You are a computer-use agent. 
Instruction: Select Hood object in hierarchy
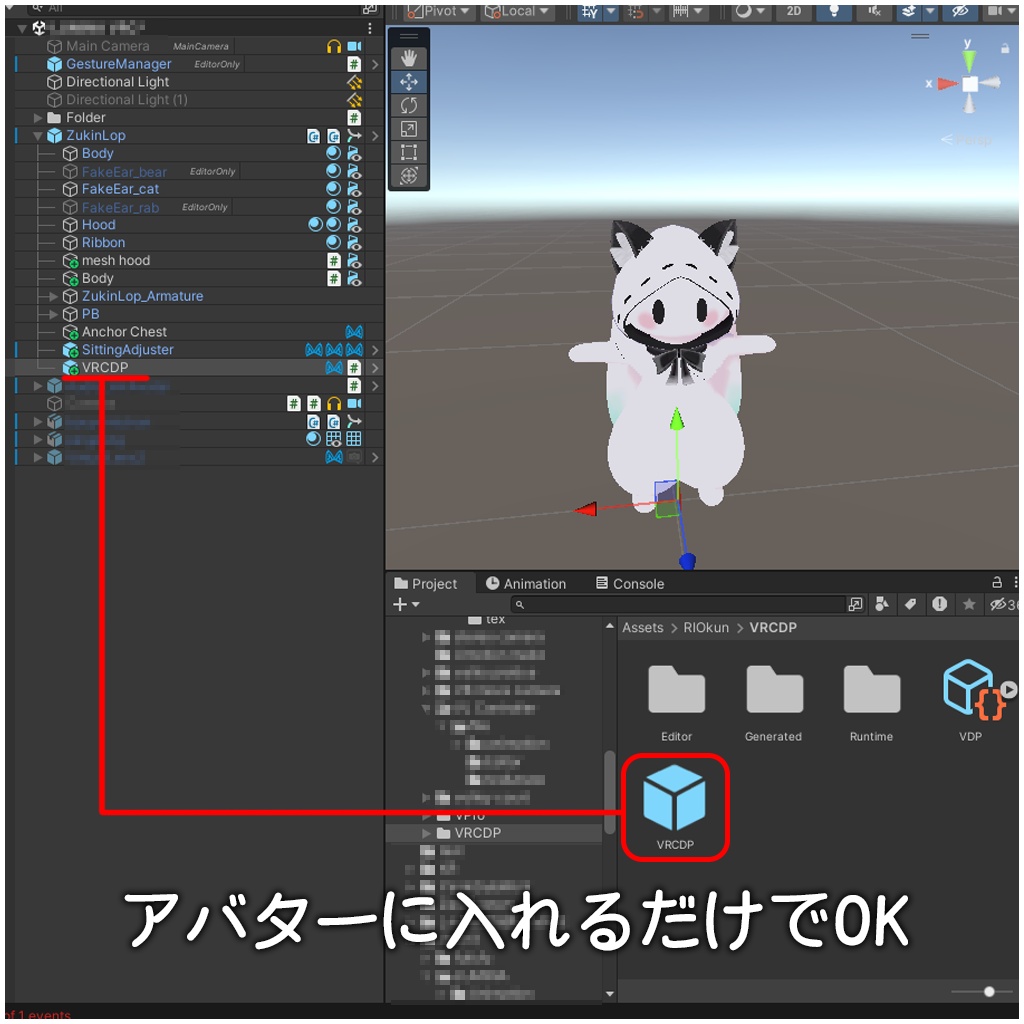[x=99, y=225]
